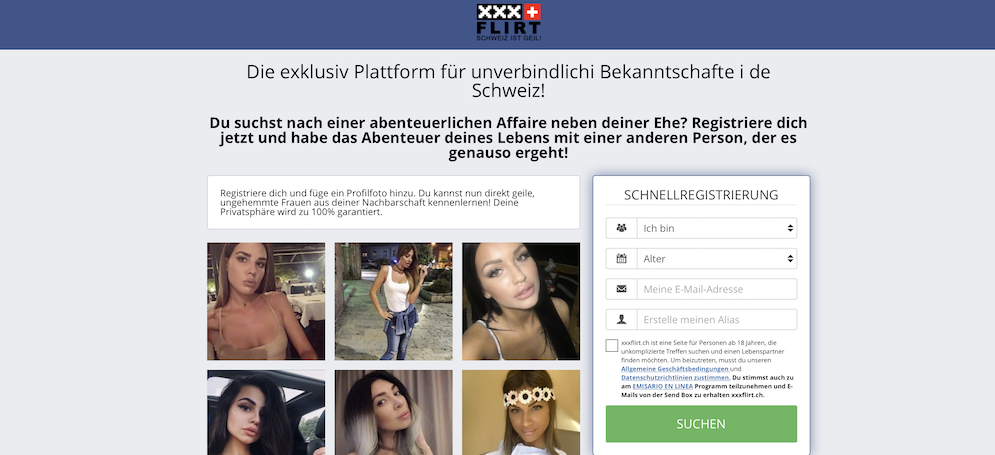Click the Alter dropdown arrows
Image resolution: width=995 pixels, height=455 pixels.
[x=790, y=258]
